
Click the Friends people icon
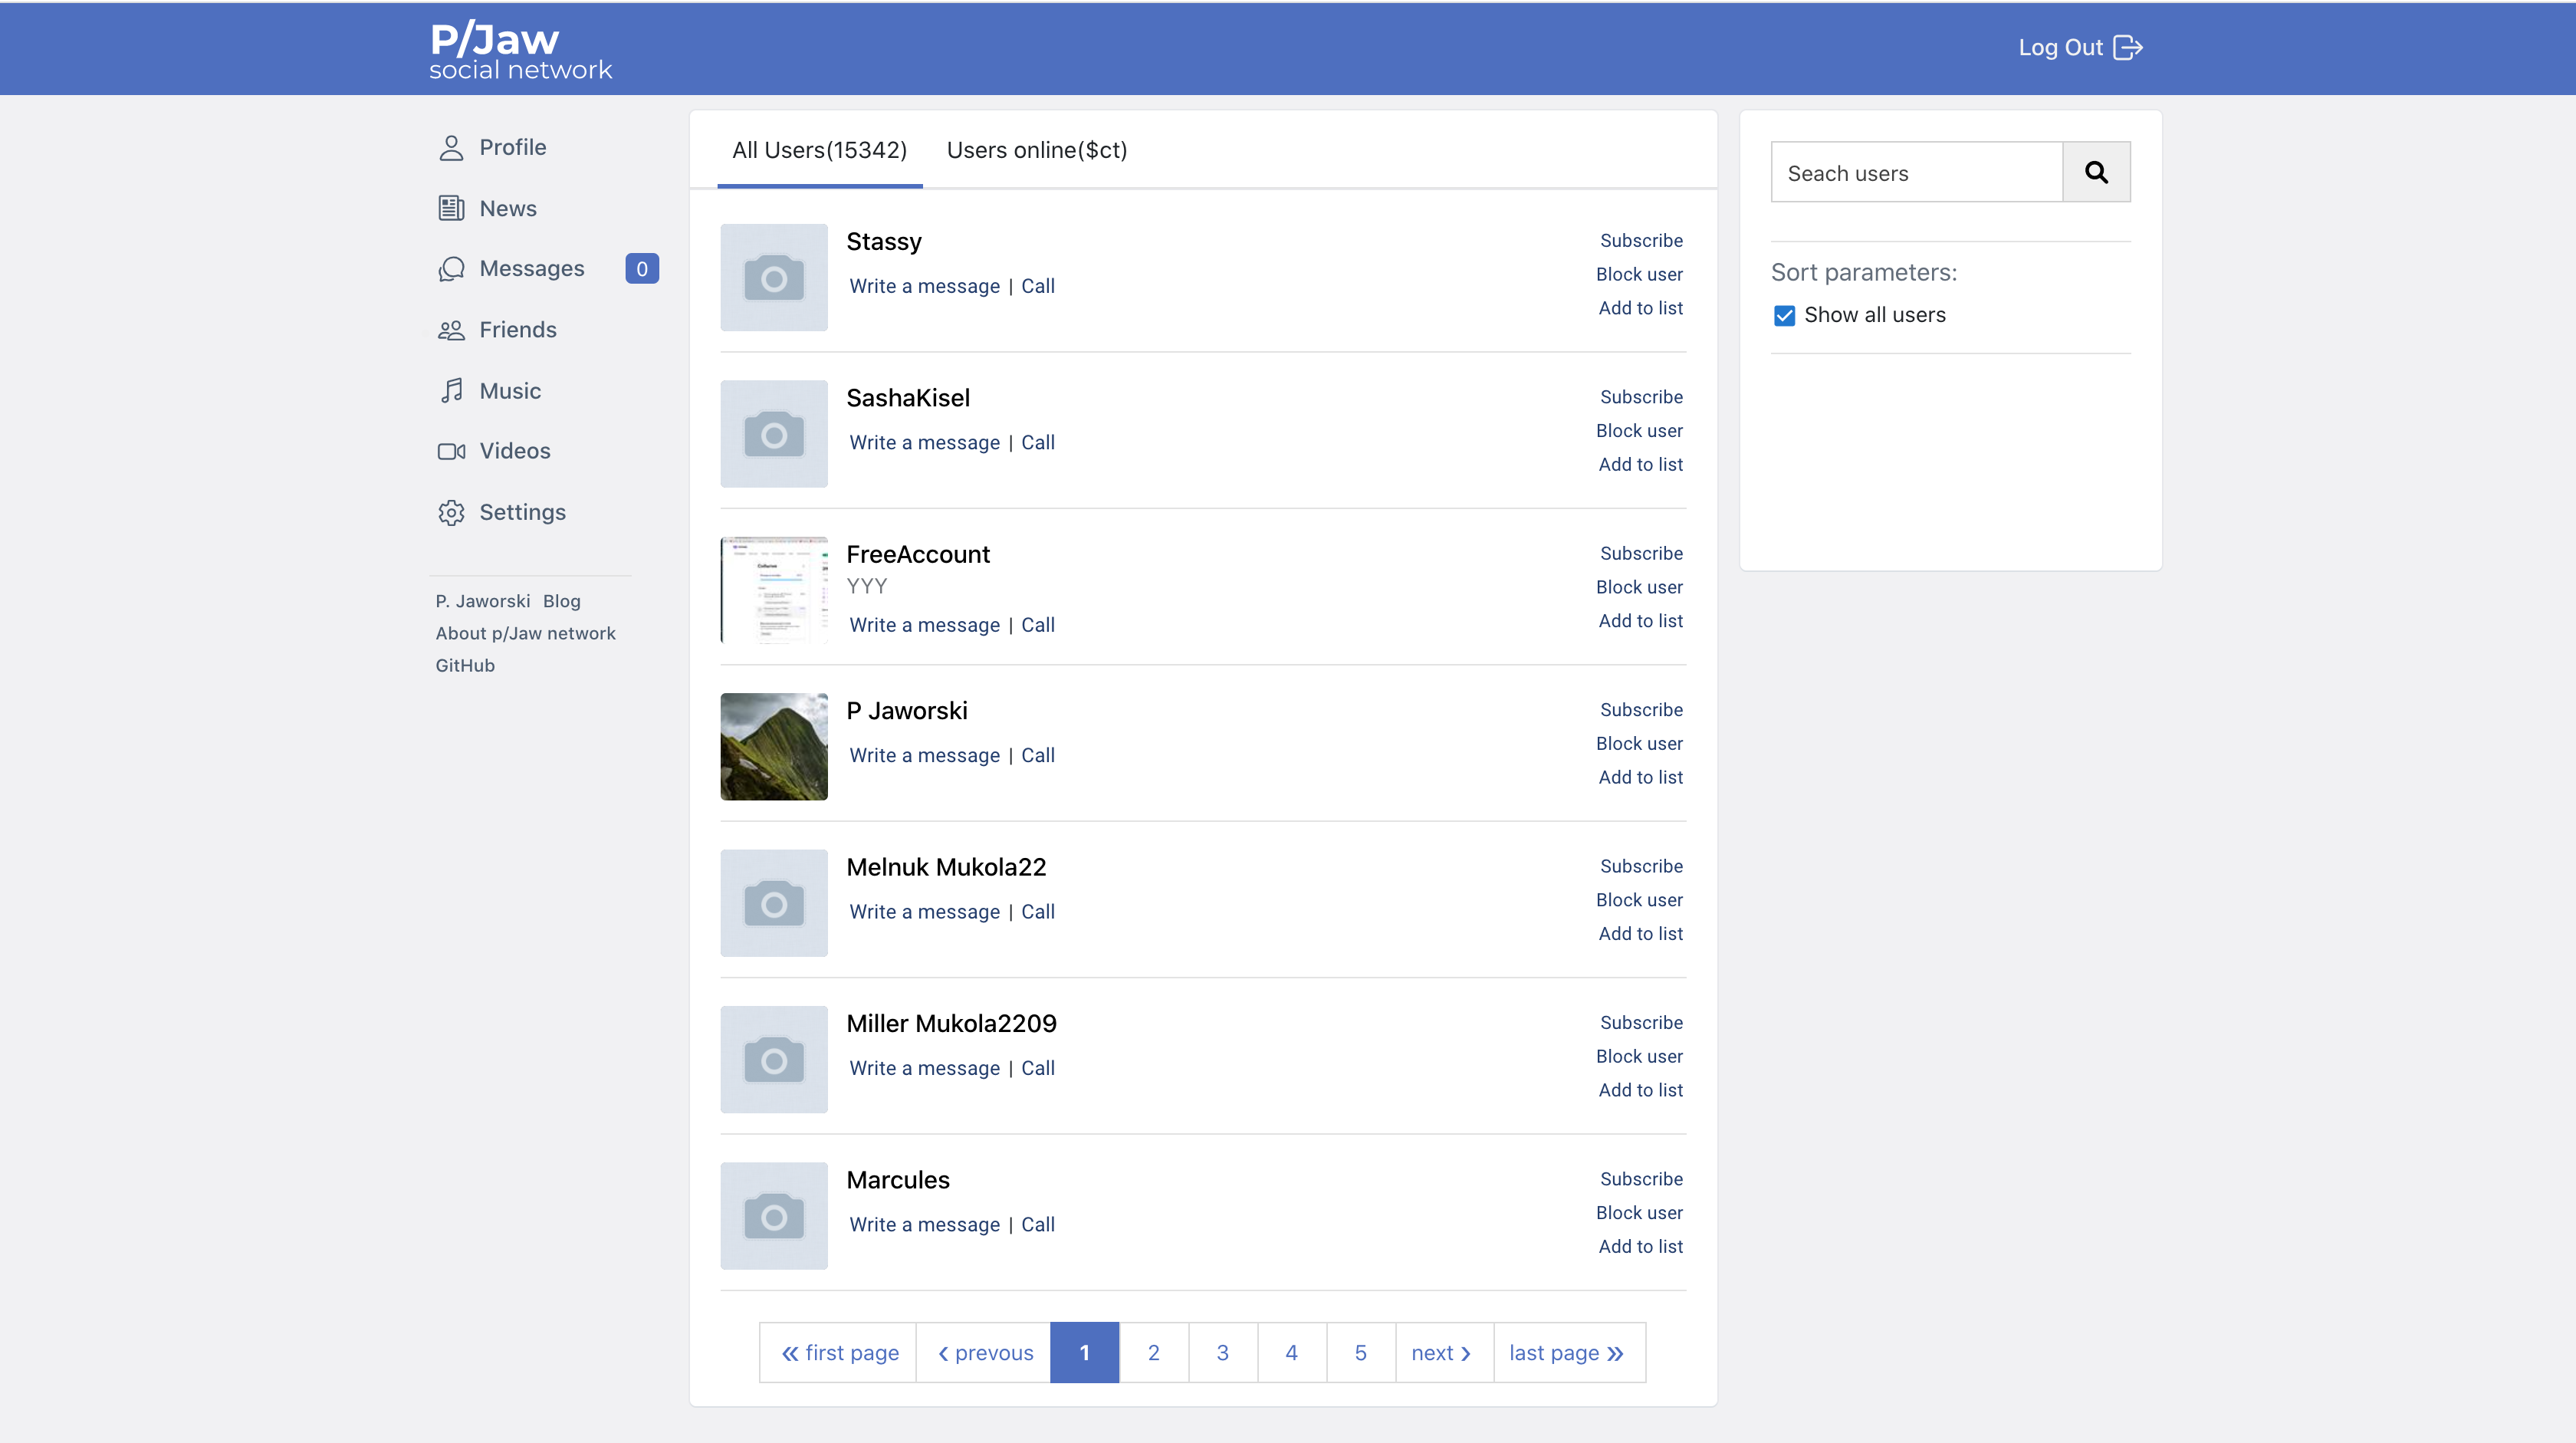(451, 330)
